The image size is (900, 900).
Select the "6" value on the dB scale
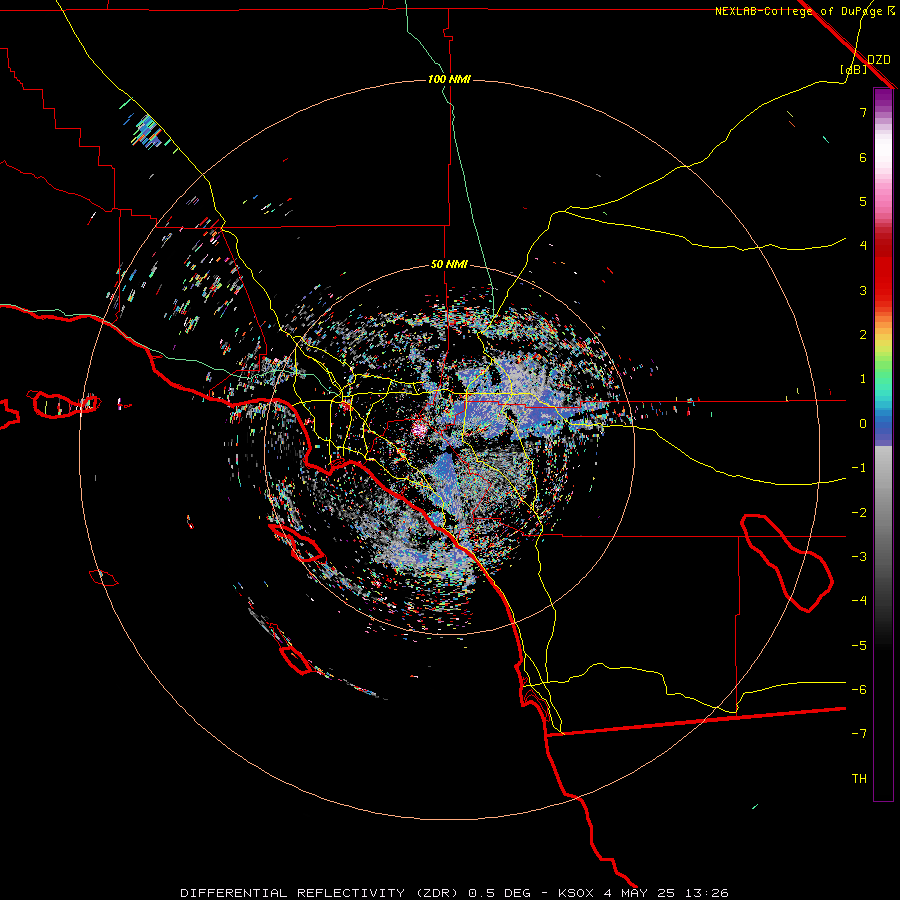click(x=863, y=157)
